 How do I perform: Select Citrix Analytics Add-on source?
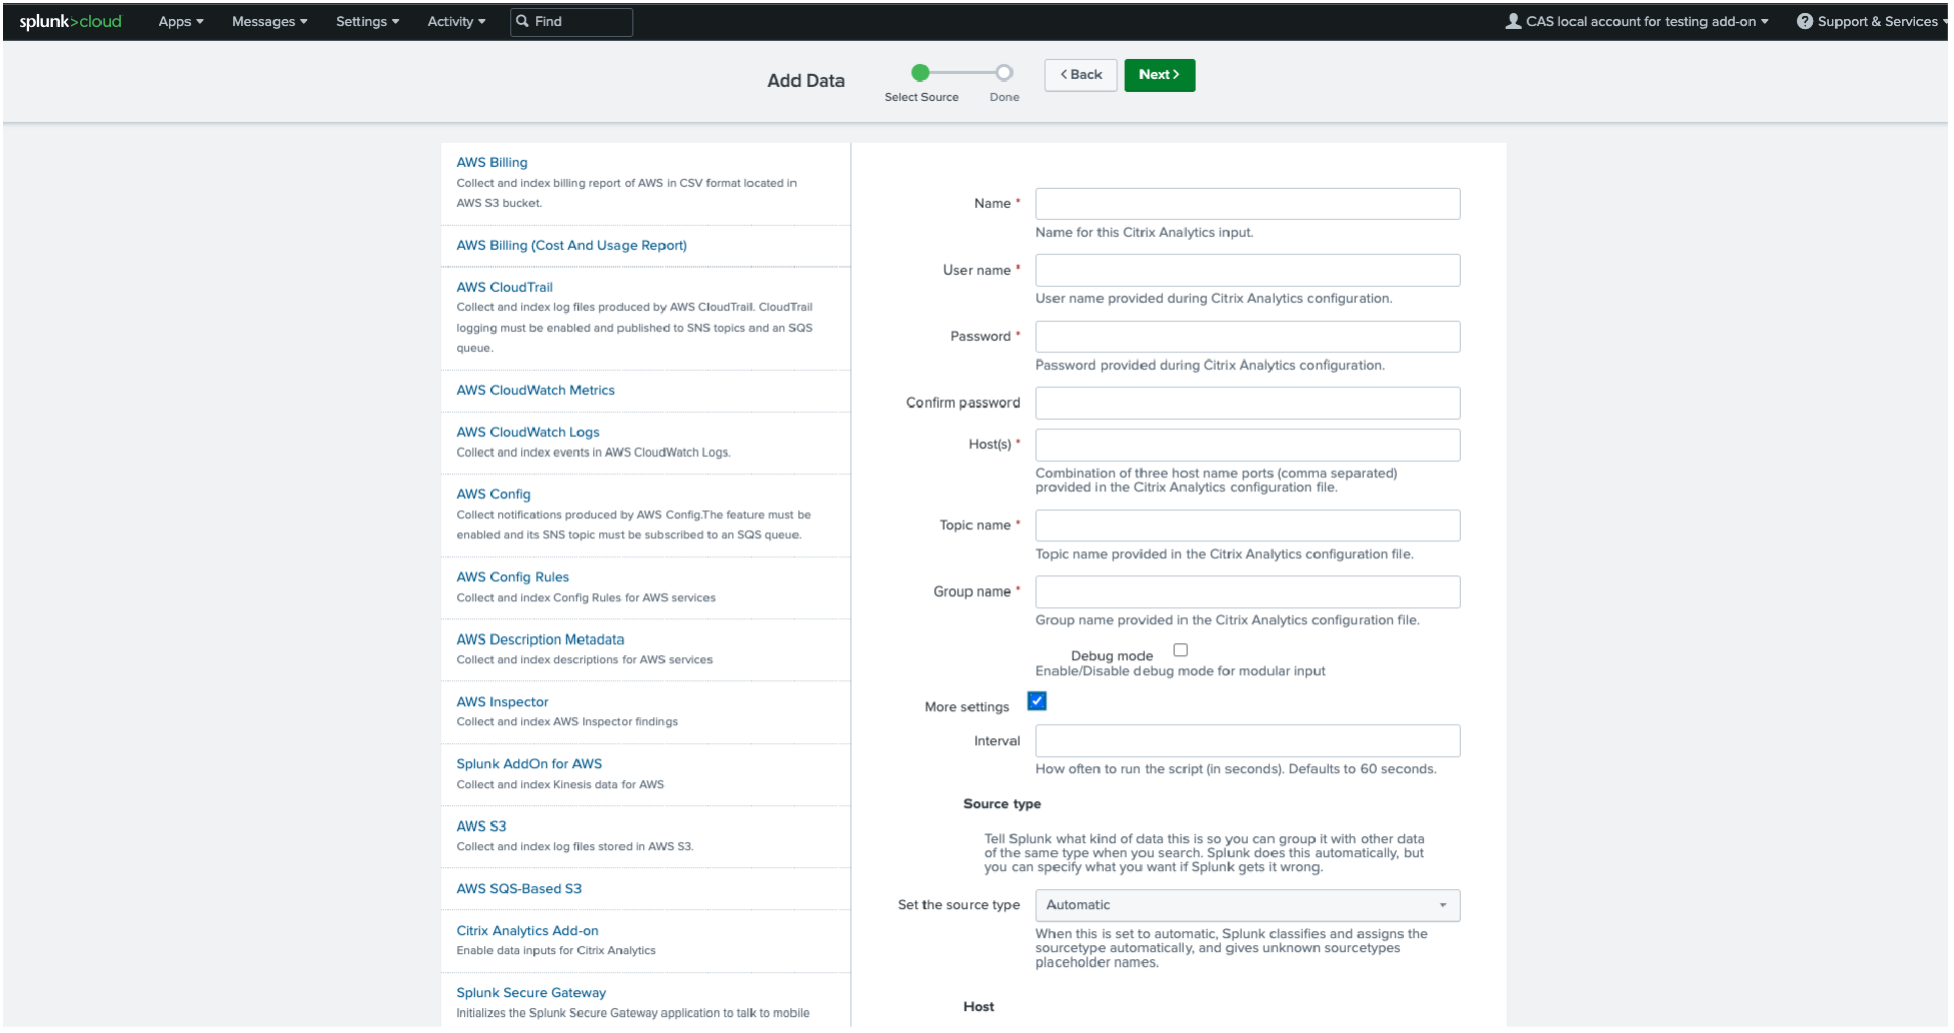(x=527, y=930)
